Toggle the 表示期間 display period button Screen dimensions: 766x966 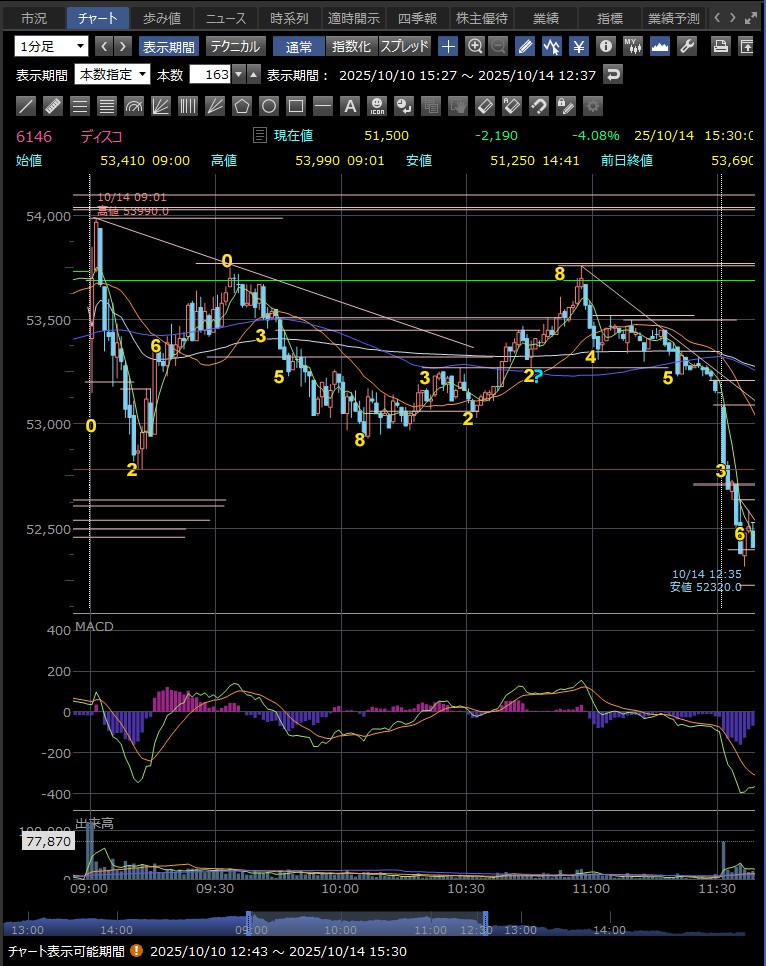(168, 46)
